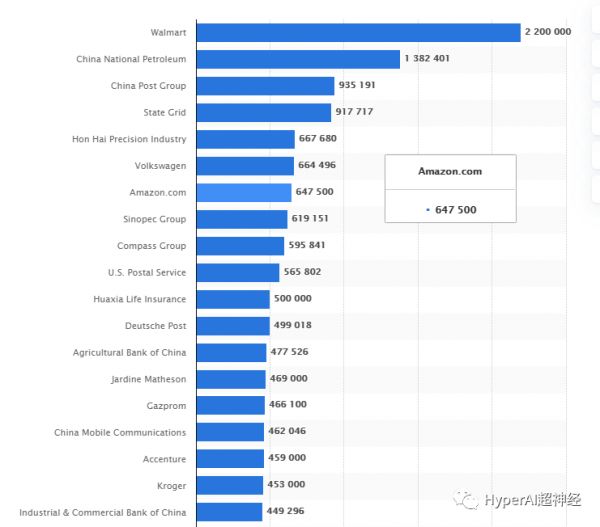The image size is (600, 527).
Task: Click the Huaxia Life Insurance bar
Action: click(x=233, y=299)
